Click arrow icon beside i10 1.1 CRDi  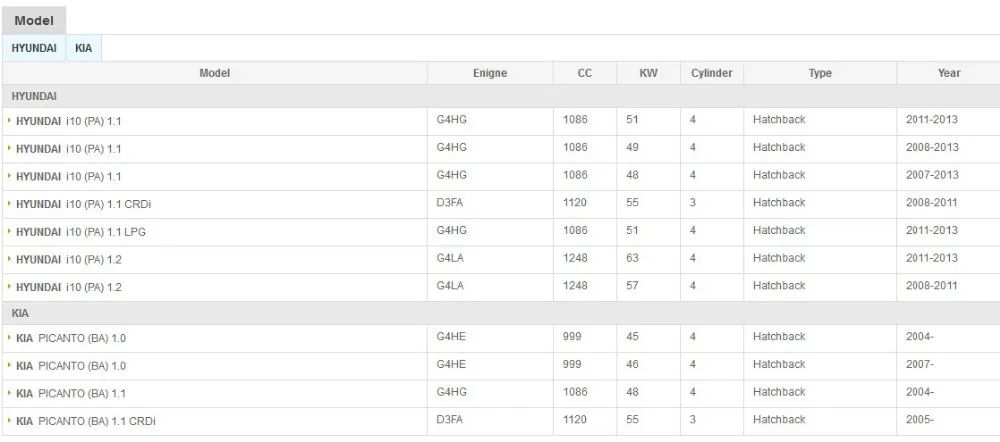(x=10, y=204)
